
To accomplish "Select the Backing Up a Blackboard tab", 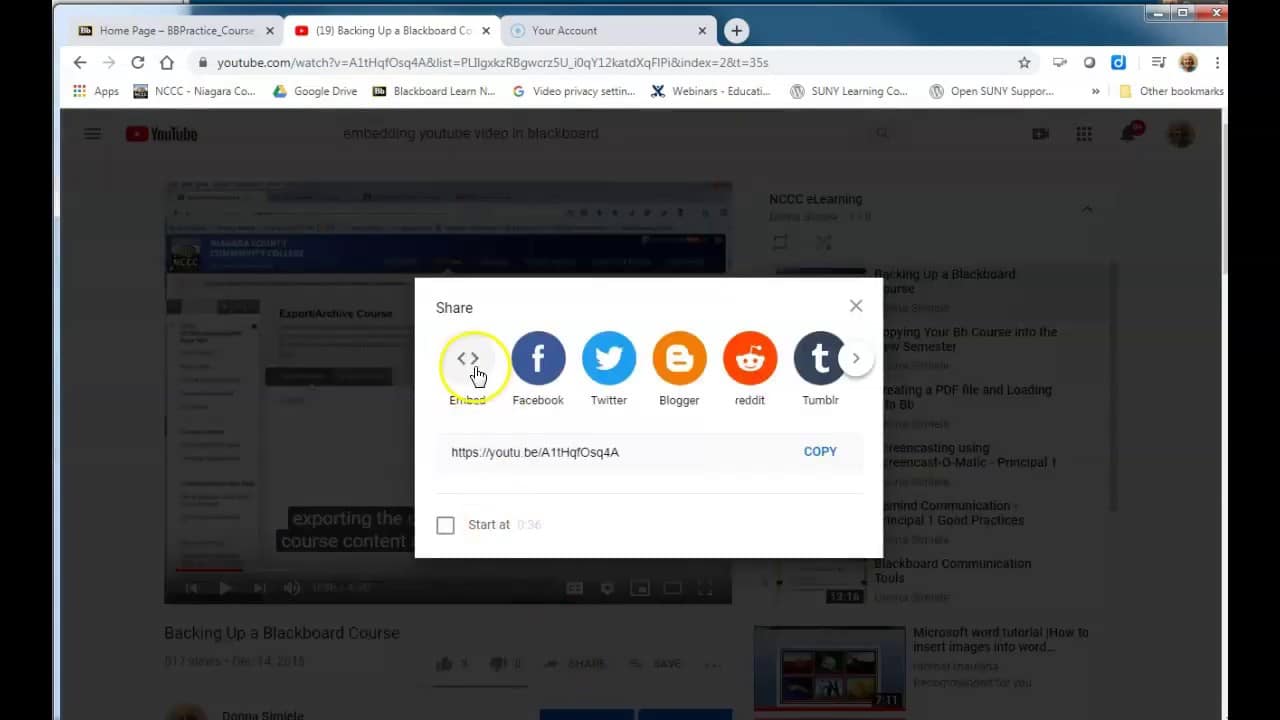I will (x=392, y=31).
